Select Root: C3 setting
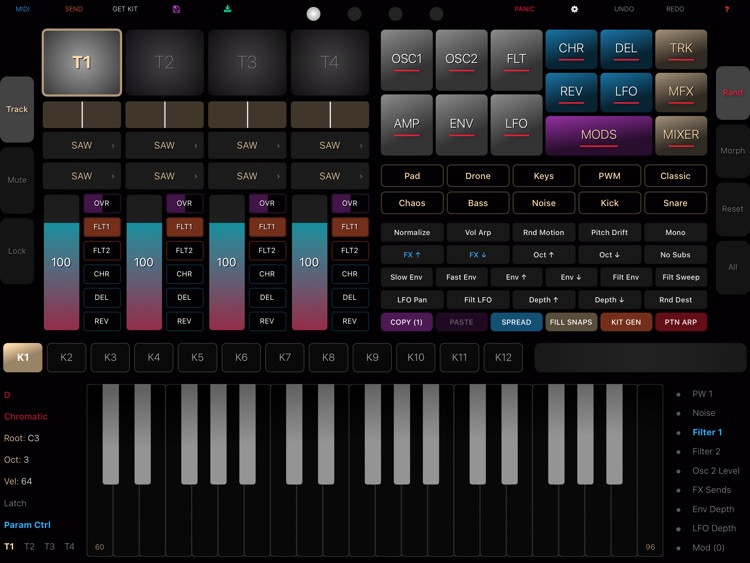The image size is (750, 563). (x=22, y=438)
